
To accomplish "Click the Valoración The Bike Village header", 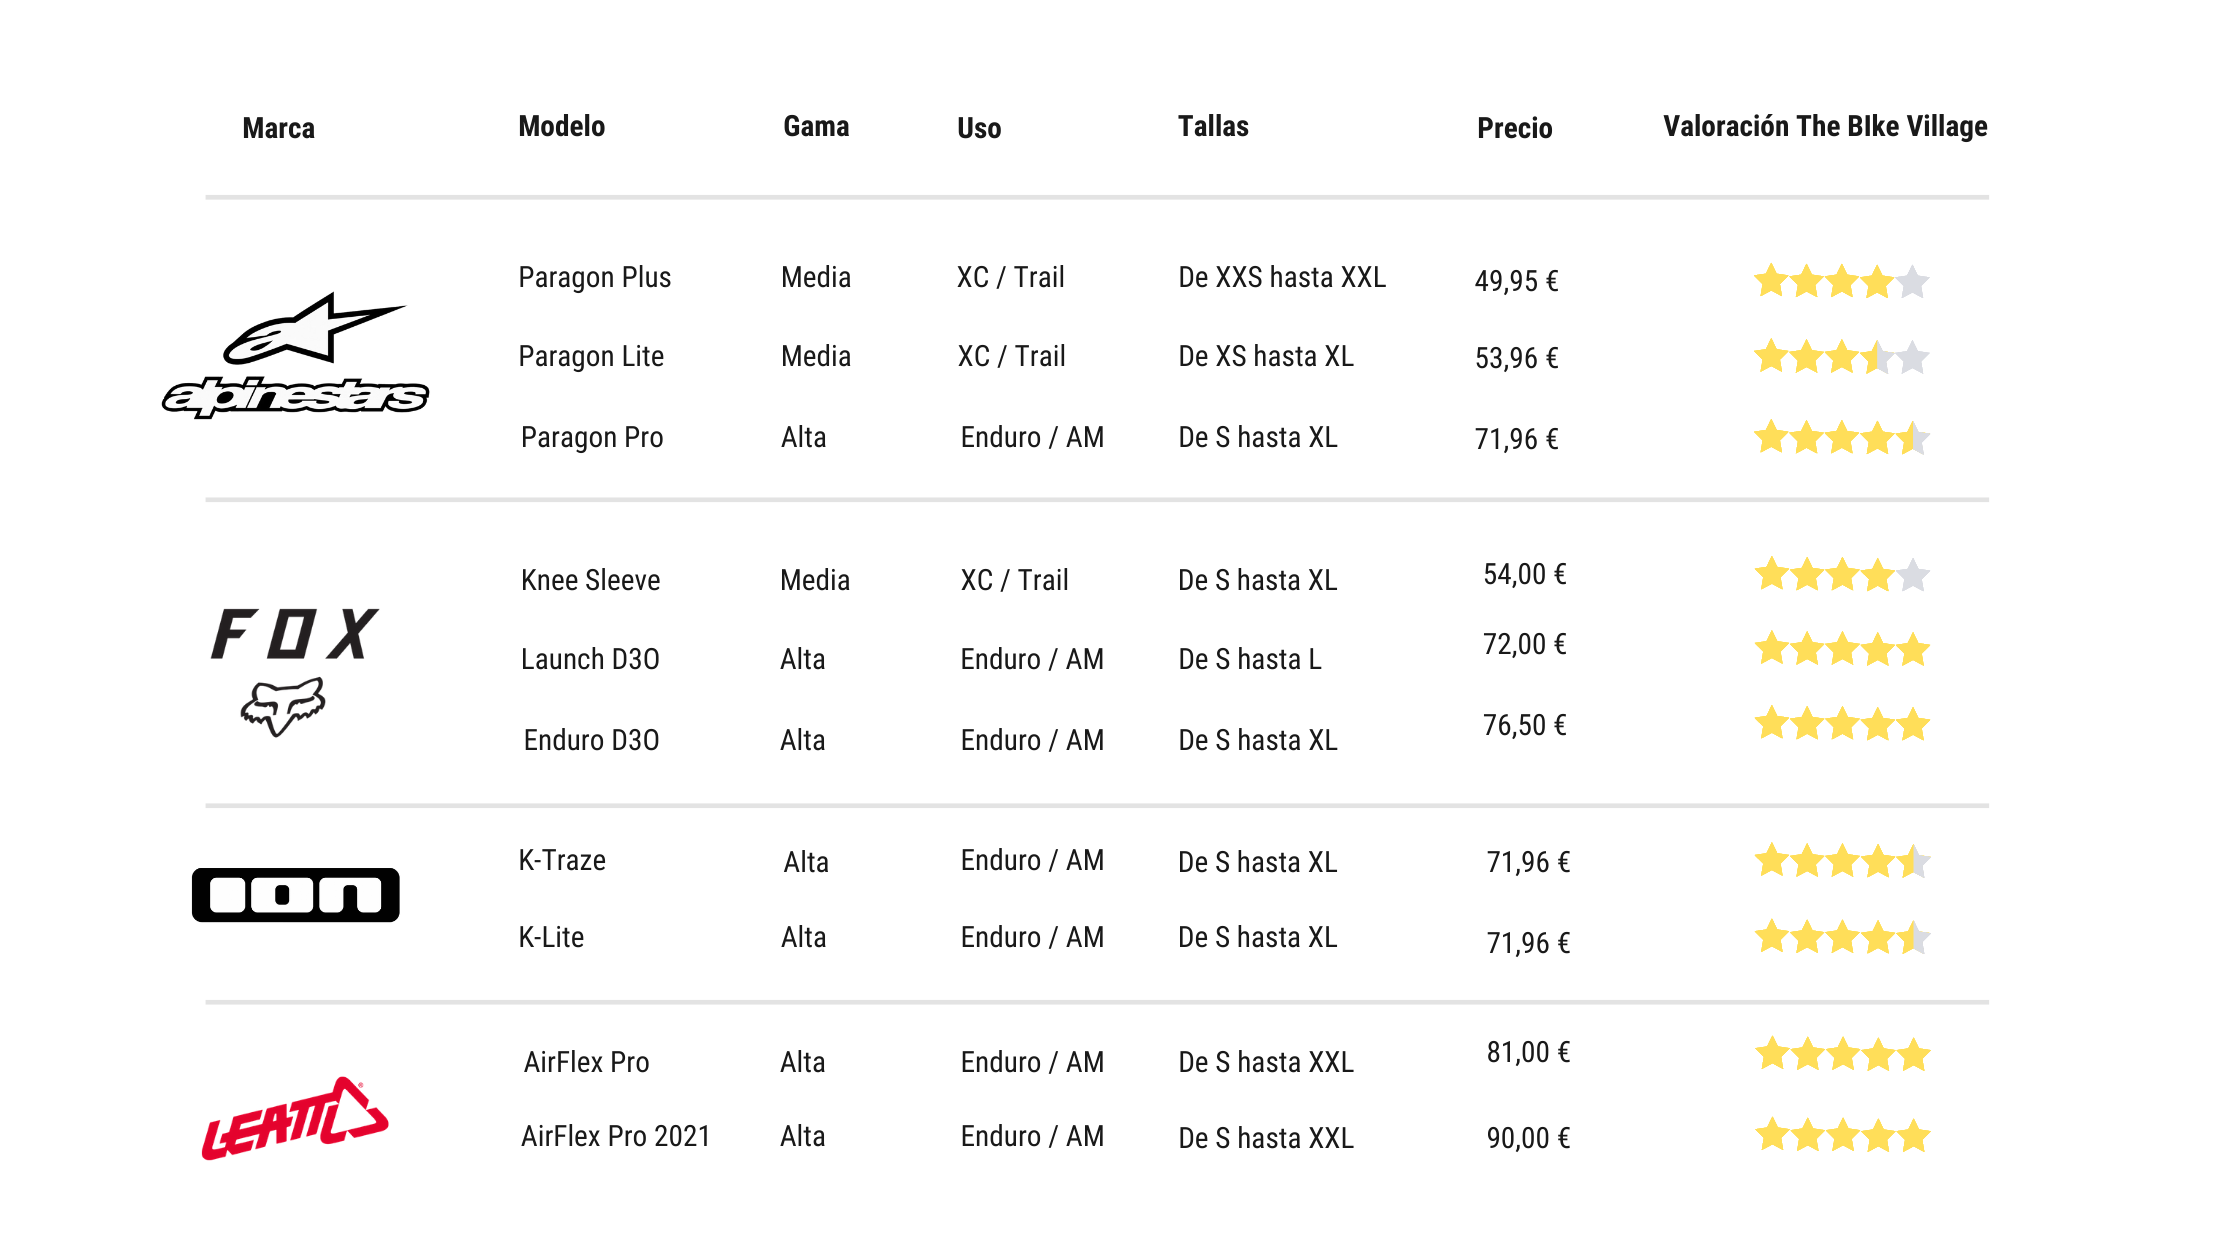I will click(x=1824, y=126).
